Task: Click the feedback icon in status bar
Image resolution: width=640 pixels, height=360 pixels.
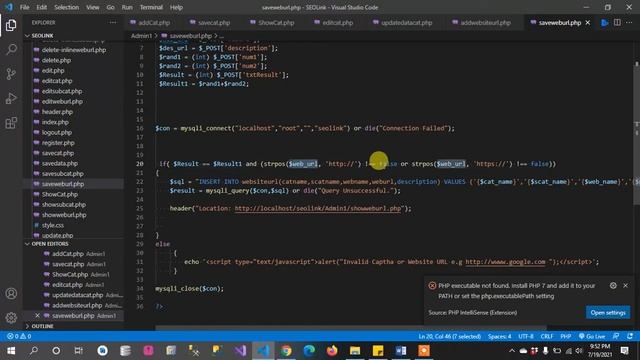Action: [x=616, y=336]
